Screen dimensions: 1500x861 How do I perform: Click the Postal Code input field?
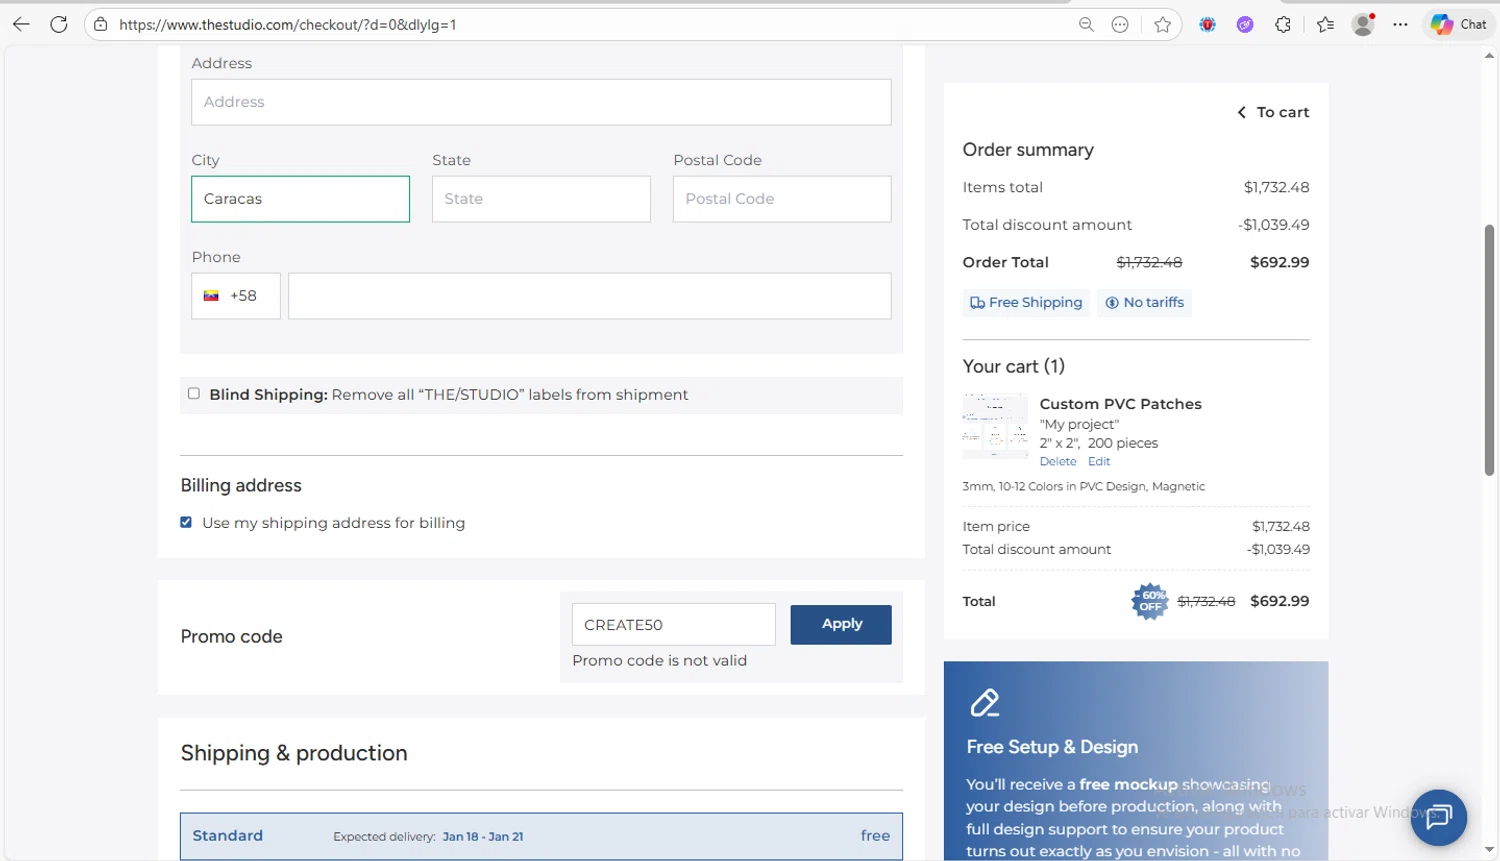click(782, 199)
